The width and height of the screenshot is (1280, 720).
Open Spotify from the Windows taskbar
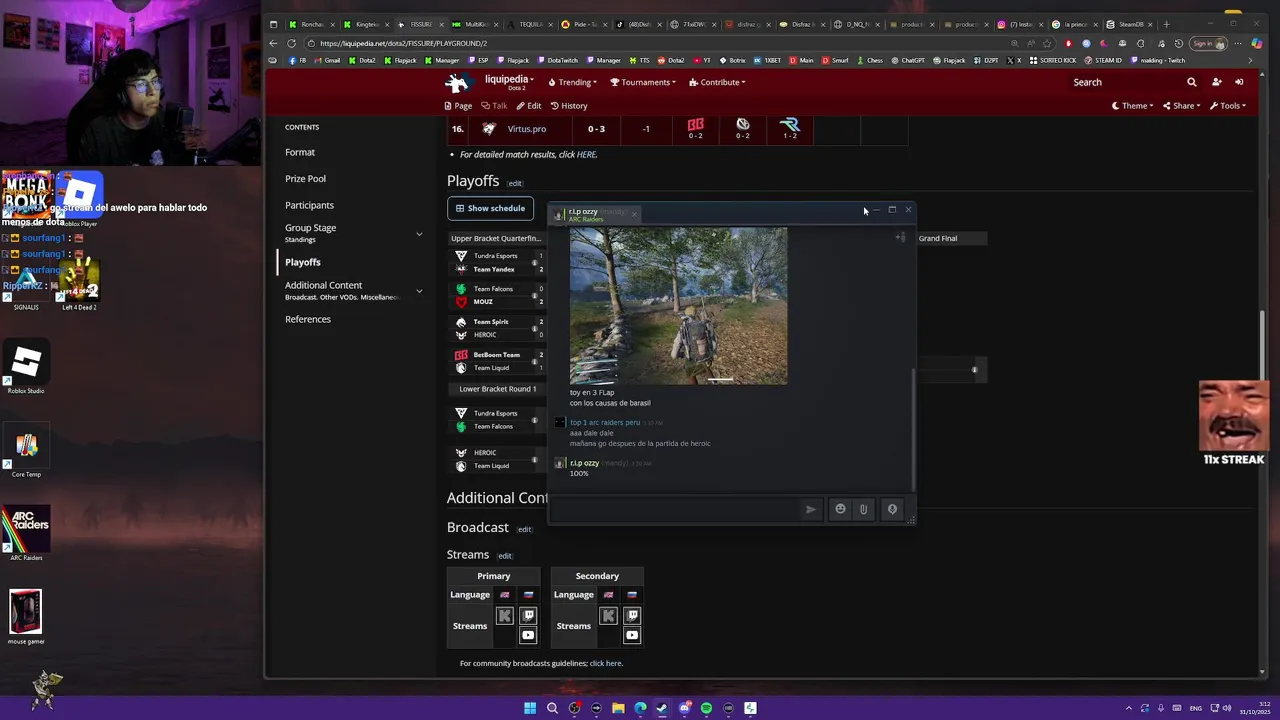coord(706,708)
